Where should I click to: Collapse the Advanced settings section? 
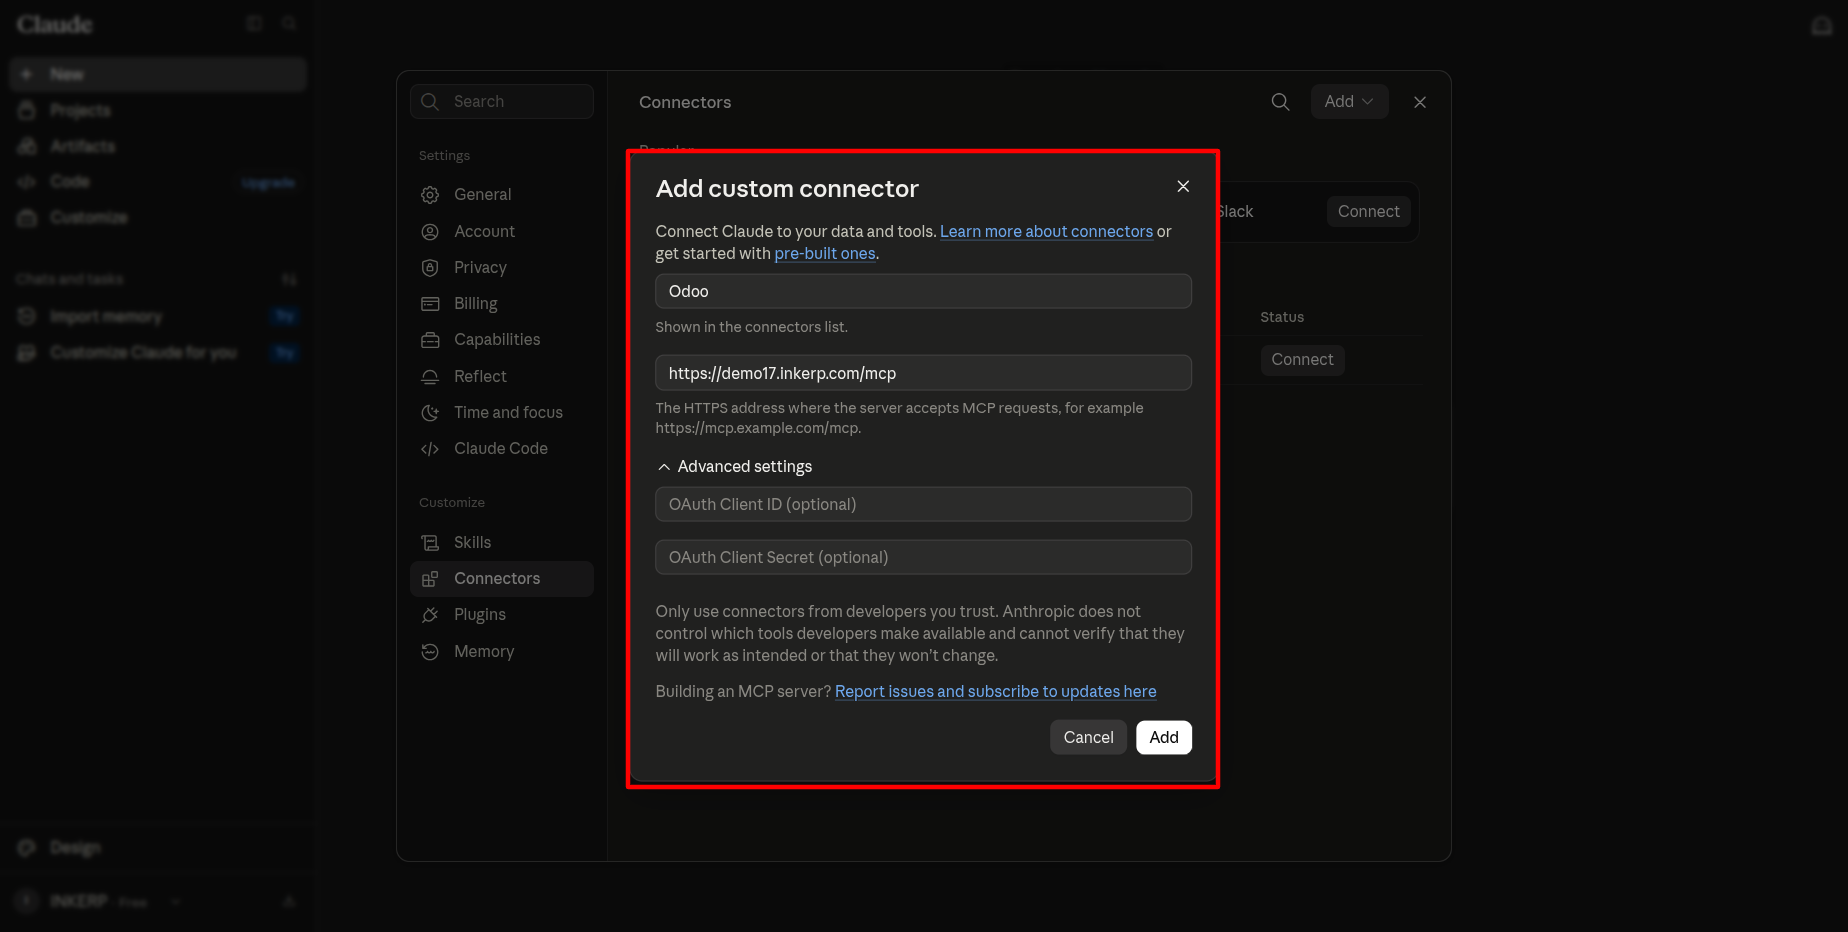(735, 467)
